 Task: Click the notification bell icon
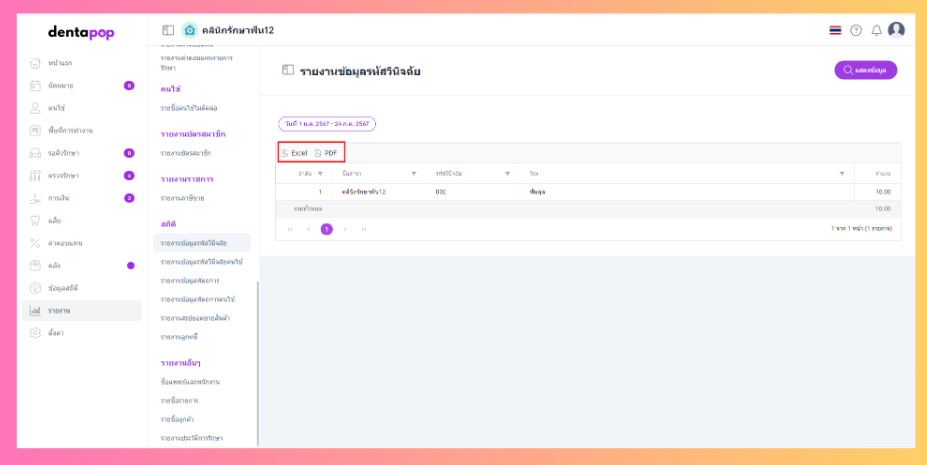(x=876, y=30)
